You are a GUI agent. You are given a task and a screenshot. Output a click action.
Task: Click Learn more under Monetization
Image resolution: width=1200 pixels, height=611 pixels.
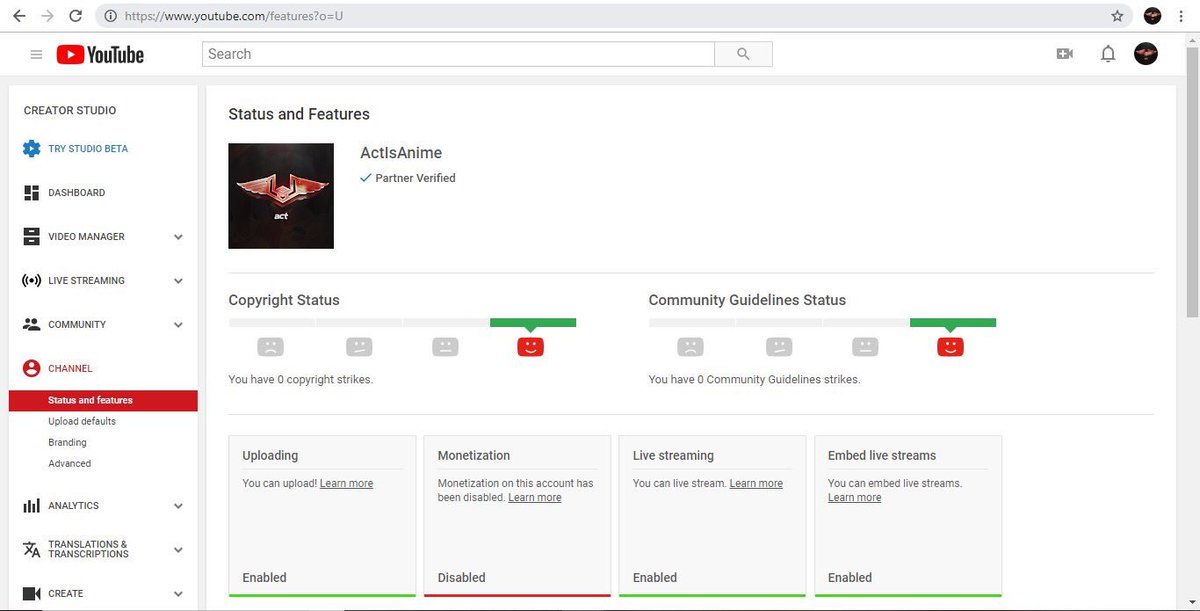(x=535, y=498)
